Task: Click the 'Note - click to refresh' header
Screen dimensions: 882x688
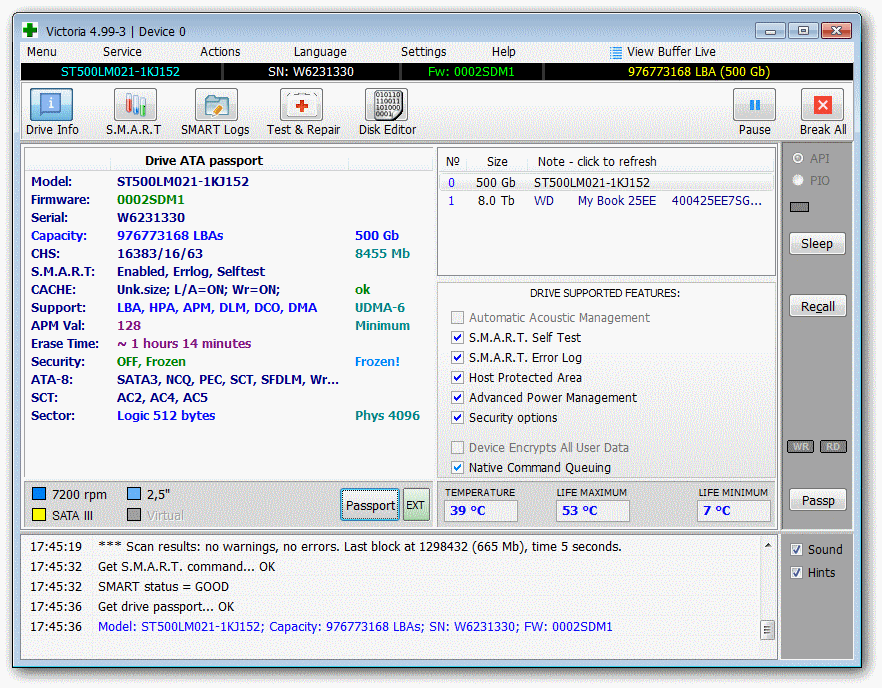Action: pos(597,161)
